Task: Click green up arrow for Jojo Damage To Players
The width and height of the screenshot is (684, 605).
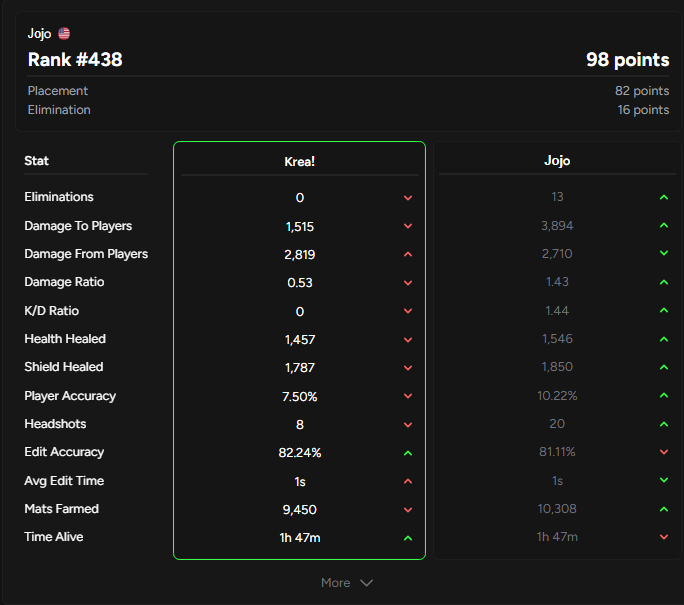Action: click(664, 225)
